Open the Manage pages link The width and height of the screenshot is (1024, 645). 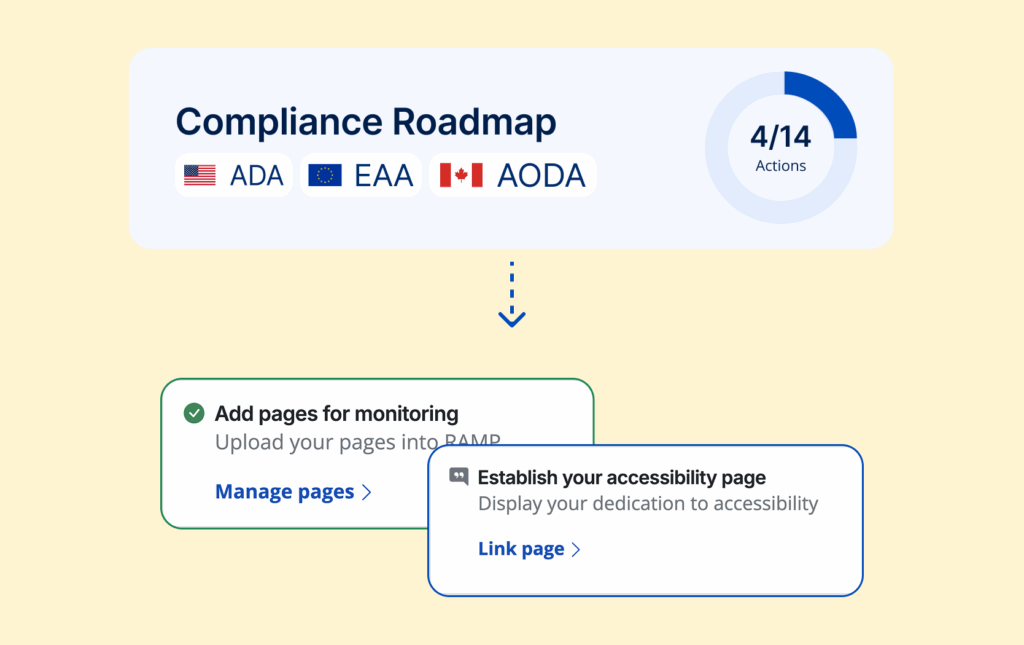point(285,491)
